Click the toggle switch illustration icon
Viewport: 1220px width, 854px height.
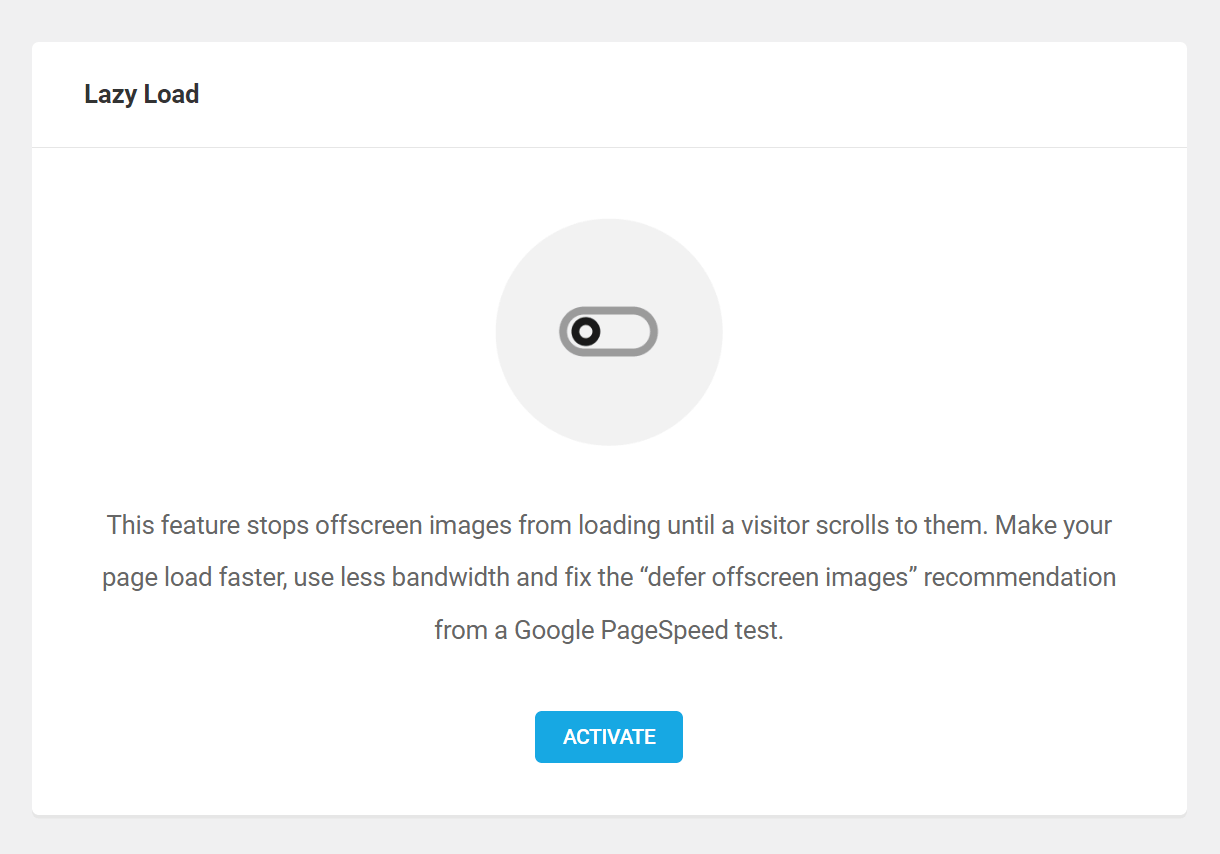point(608,331)
